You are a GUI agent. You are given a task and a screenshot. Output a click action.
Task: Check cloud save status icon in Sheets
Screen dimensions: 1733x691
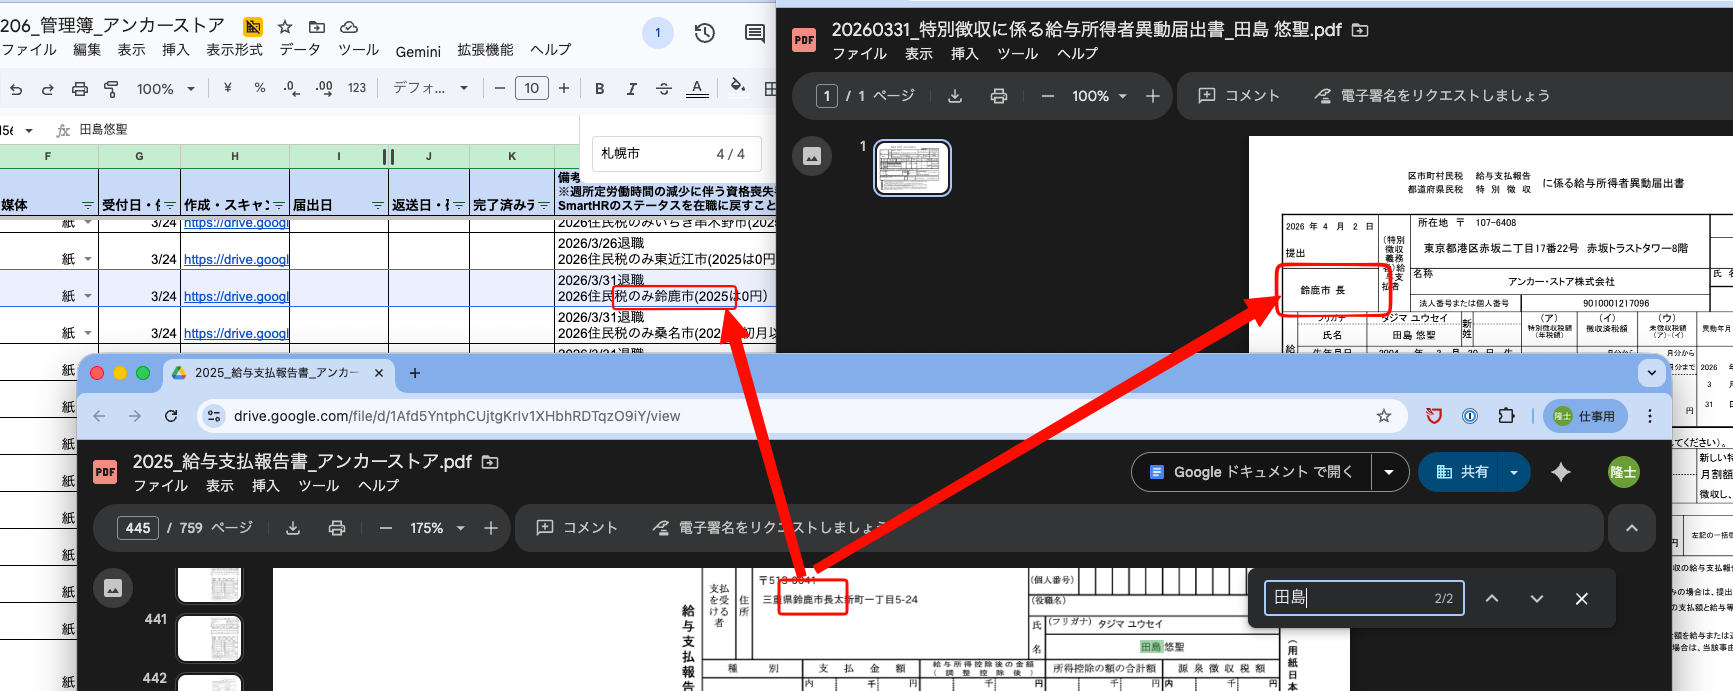[x=349, y=27]
